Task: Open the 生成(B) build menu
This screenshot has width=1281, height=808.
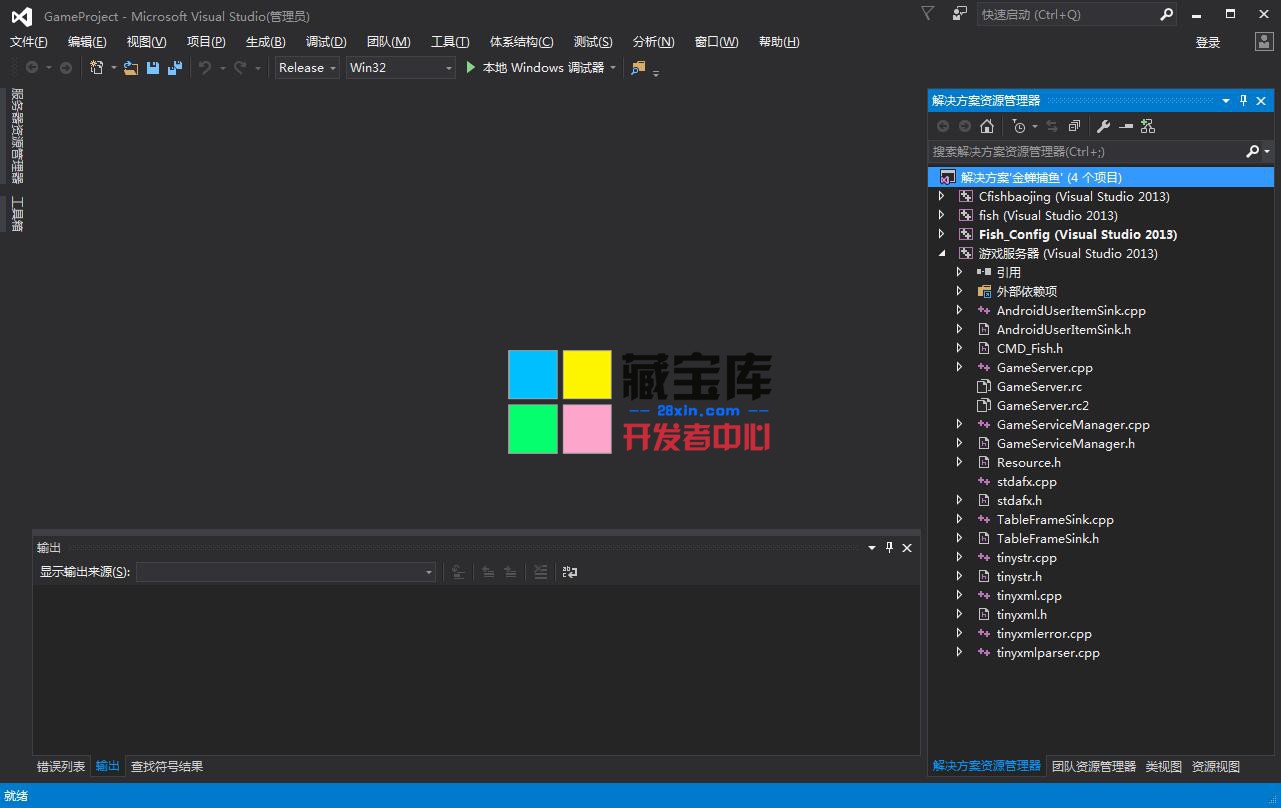Action: coord(265,41)
